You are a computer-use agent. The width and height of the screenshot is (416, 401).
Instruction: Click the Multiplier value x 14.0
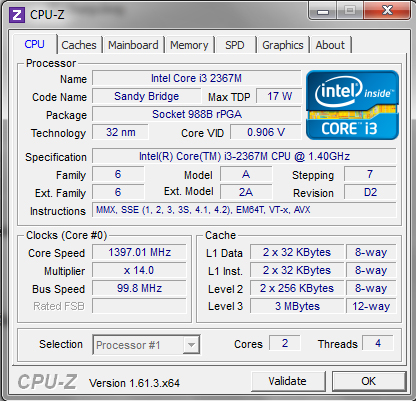click(139, 270)
